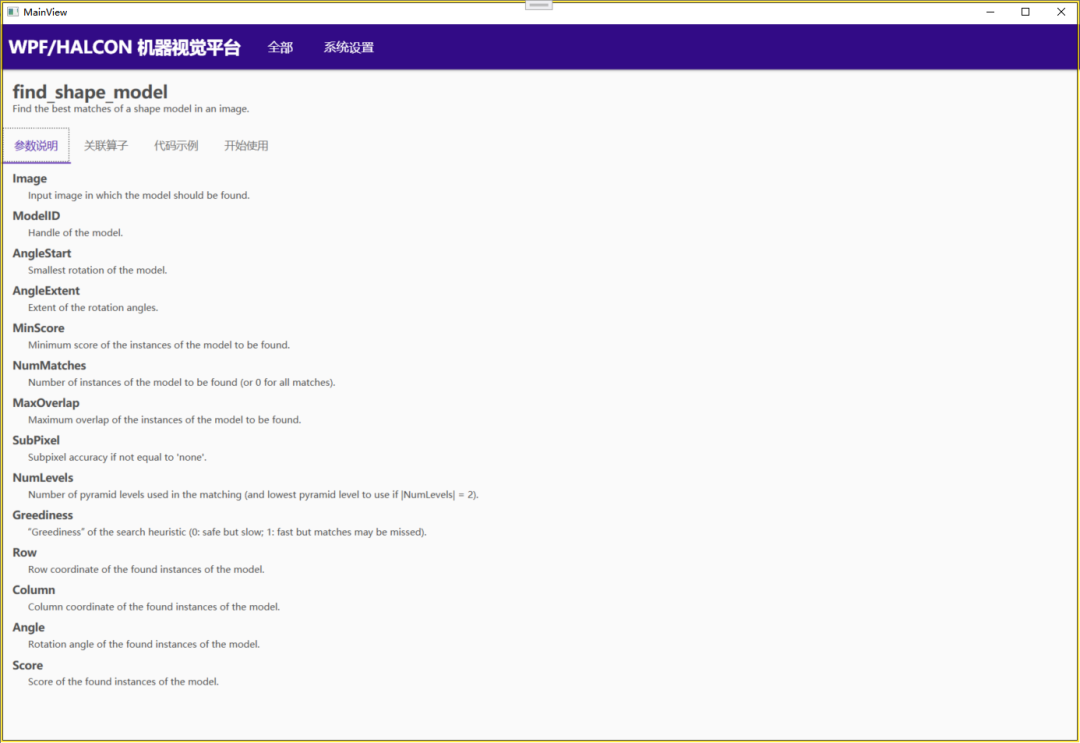Image resolution: width=1080 pixels, height=743 pixels.
Task: Open the 开始使用 tab
Action: 246,145
